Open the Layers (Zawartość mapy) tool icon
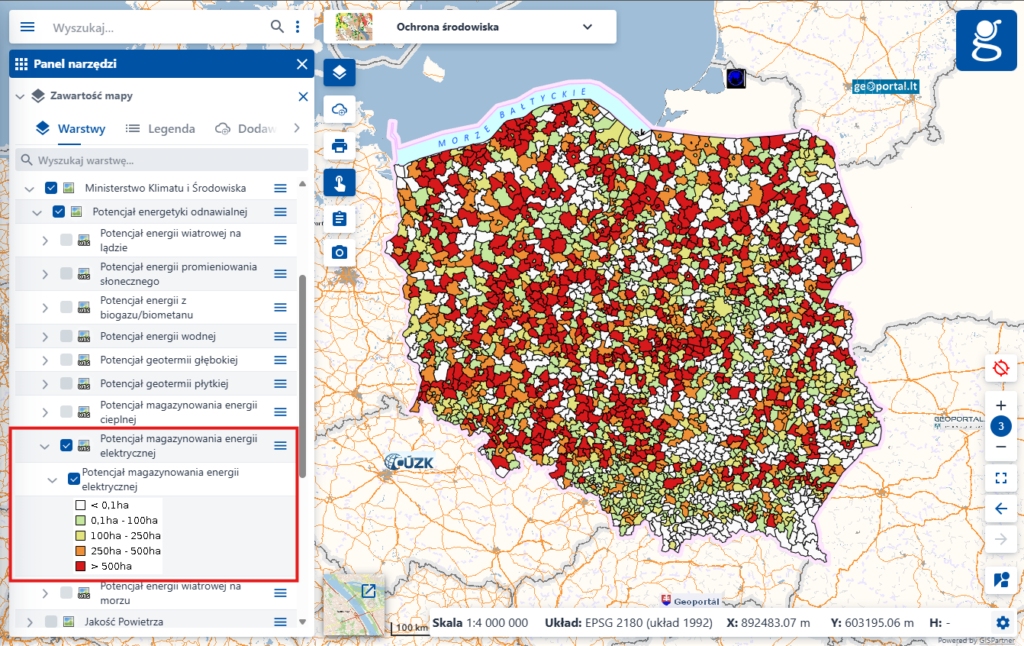Viewport: 1024px width, 646px height. pyautogui.click(x=339, y=72)
